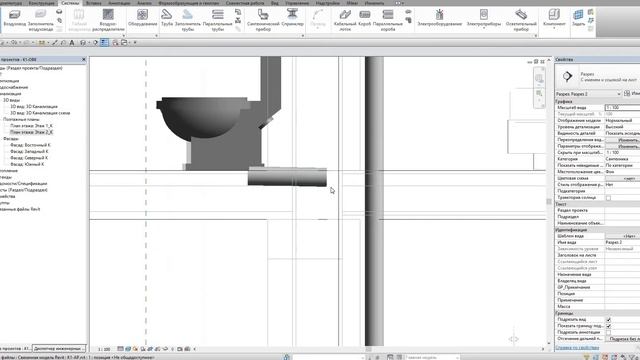Toggle the Траектория солнца checkbox
This screenshot has width=640, height=360.
[608, 198]
